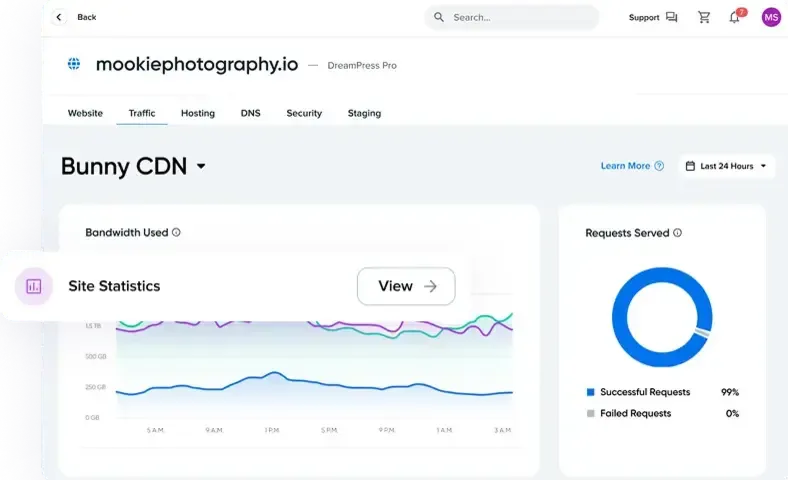Click the Bandwidth Used info icon

click(x=176, y=233)
